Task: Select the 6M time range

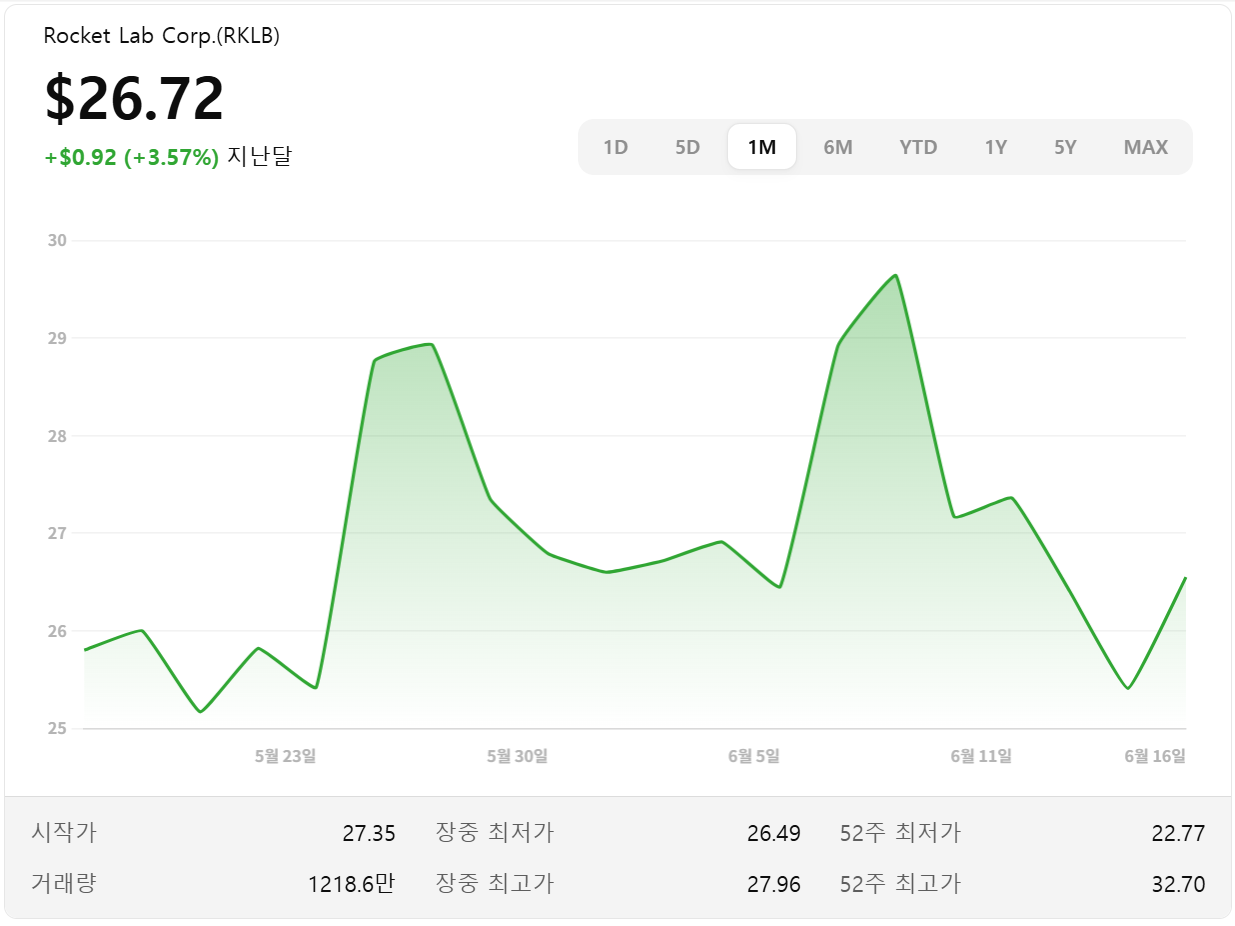Action: coord(838,146)
